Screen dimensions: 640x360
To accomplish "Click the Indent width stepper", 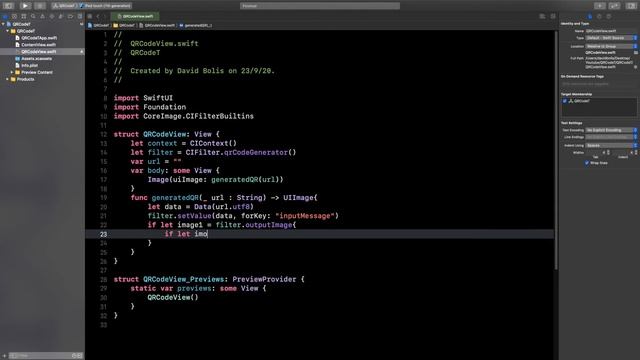I will (636, 153).
